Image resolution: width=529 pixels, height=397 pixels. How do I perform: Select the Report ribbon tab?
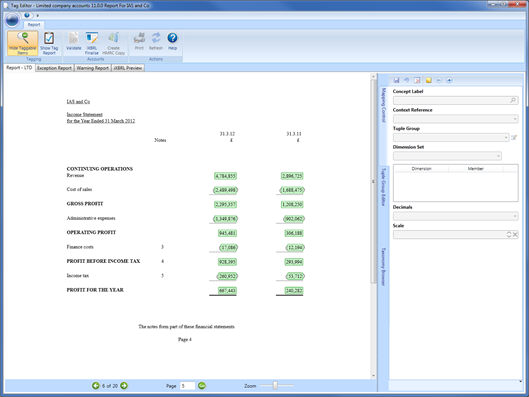[x=34, y=25]
